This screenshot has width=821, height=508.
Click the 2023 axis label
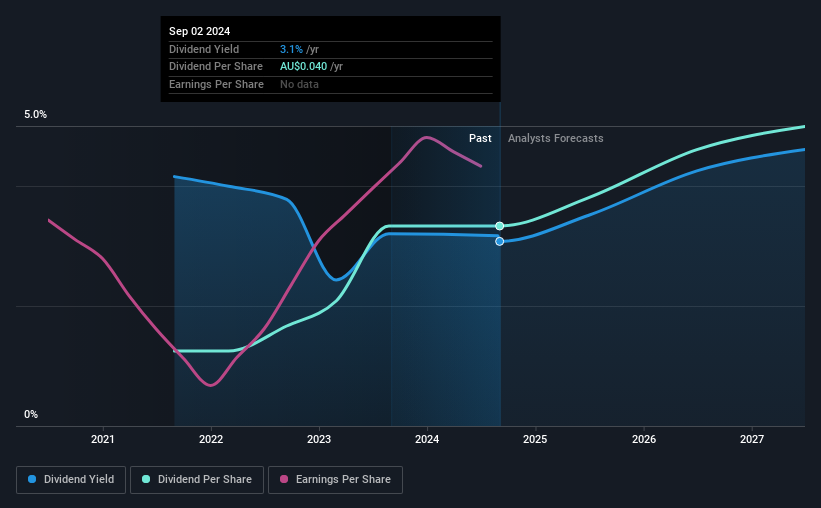tap(319, 439)
